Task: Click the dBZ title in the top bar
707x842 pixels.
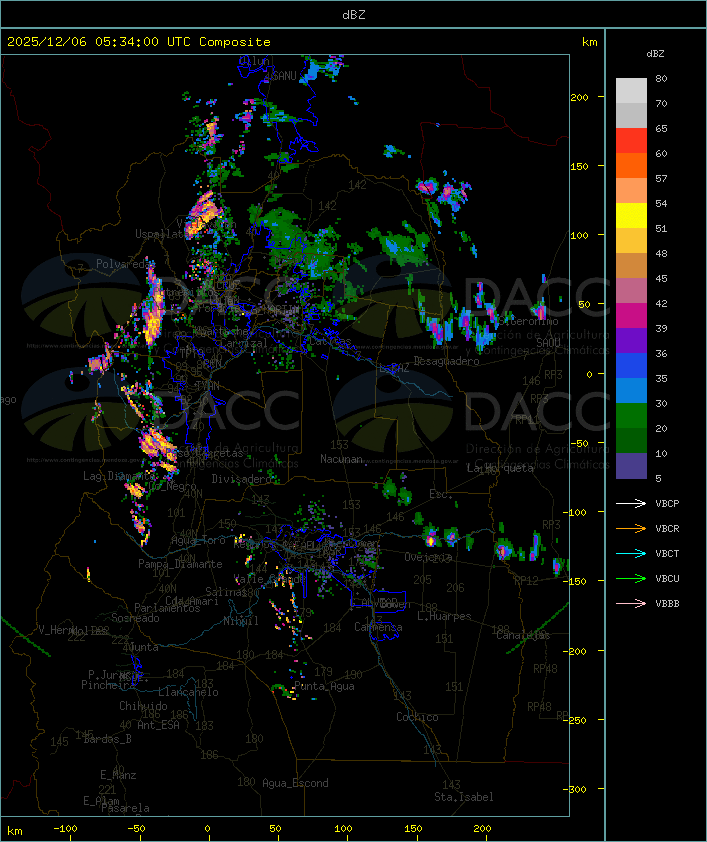Action: 354,15
